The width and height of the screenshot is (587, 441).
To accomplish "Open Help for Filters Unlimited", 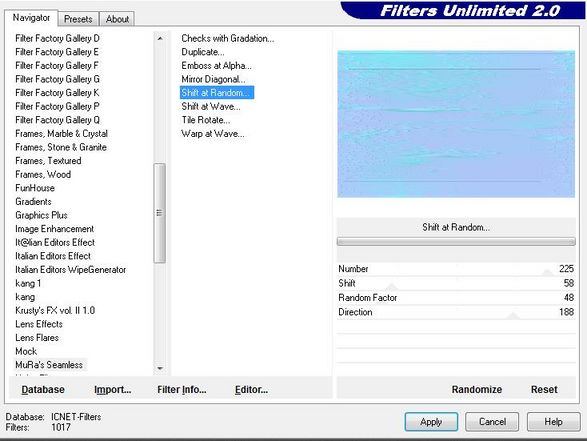I will click(x=553, y=422).
